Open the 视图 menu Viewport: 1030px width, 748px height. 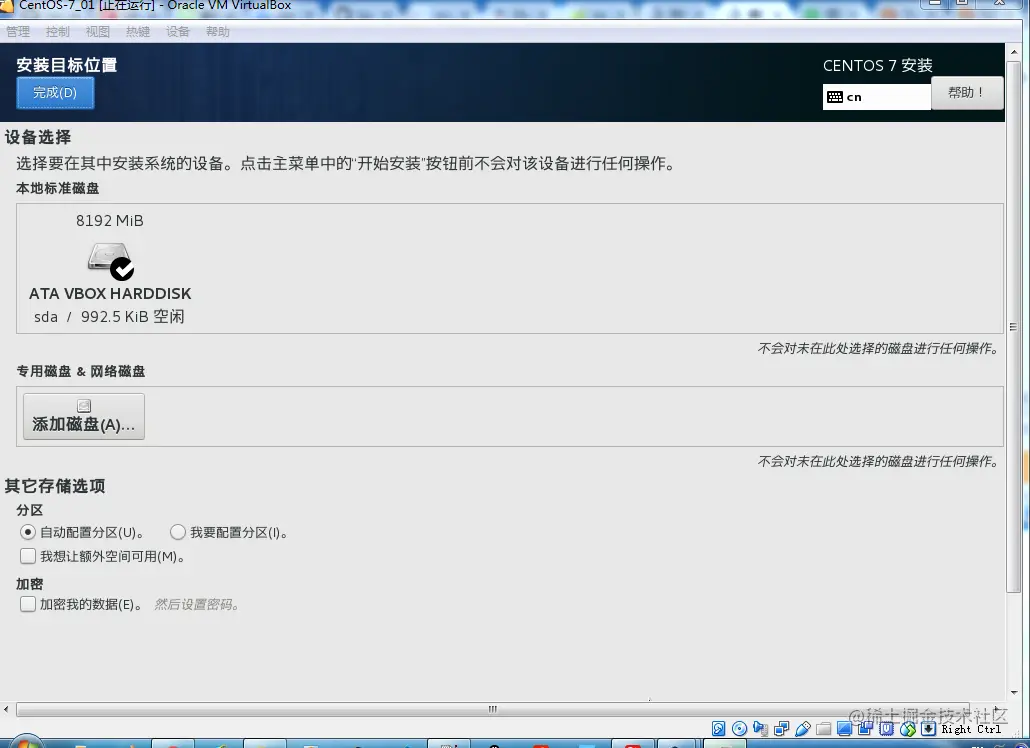[x=98, y=32]
